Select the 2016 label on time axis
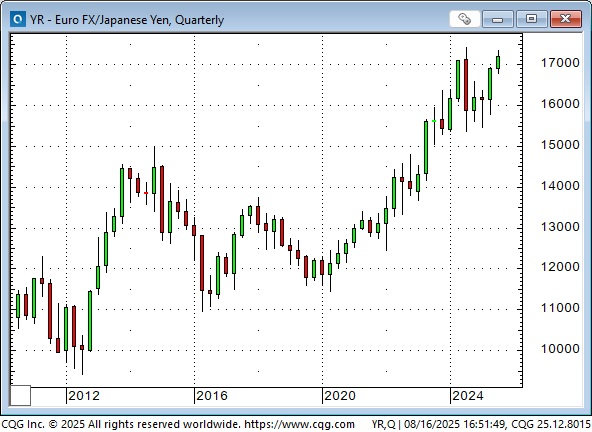 coord(212,396)
